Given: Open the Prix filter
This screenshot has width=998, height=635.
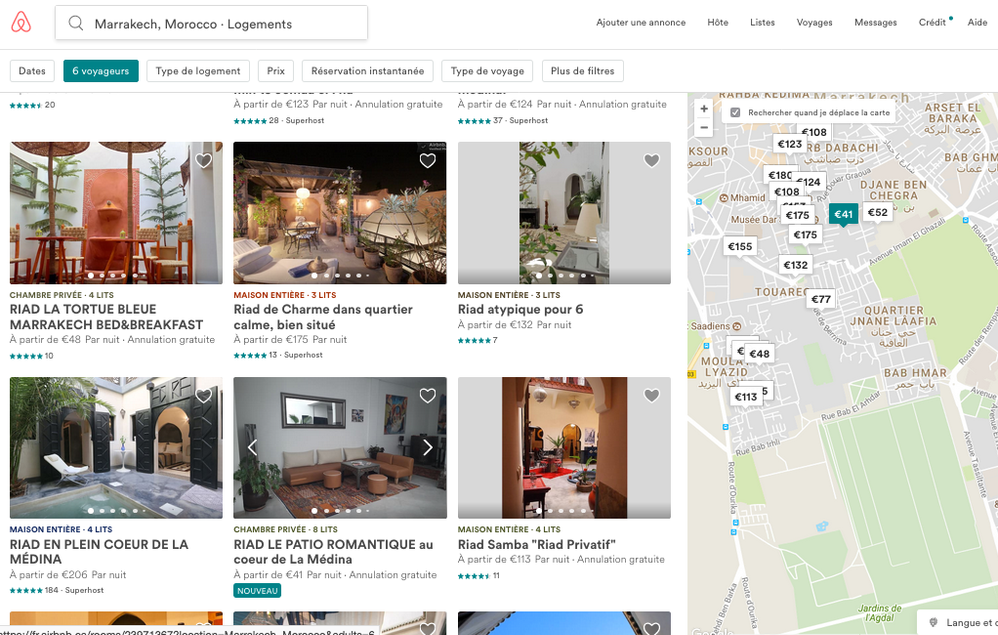Looking at the screenshot, I should pos(275,71).
